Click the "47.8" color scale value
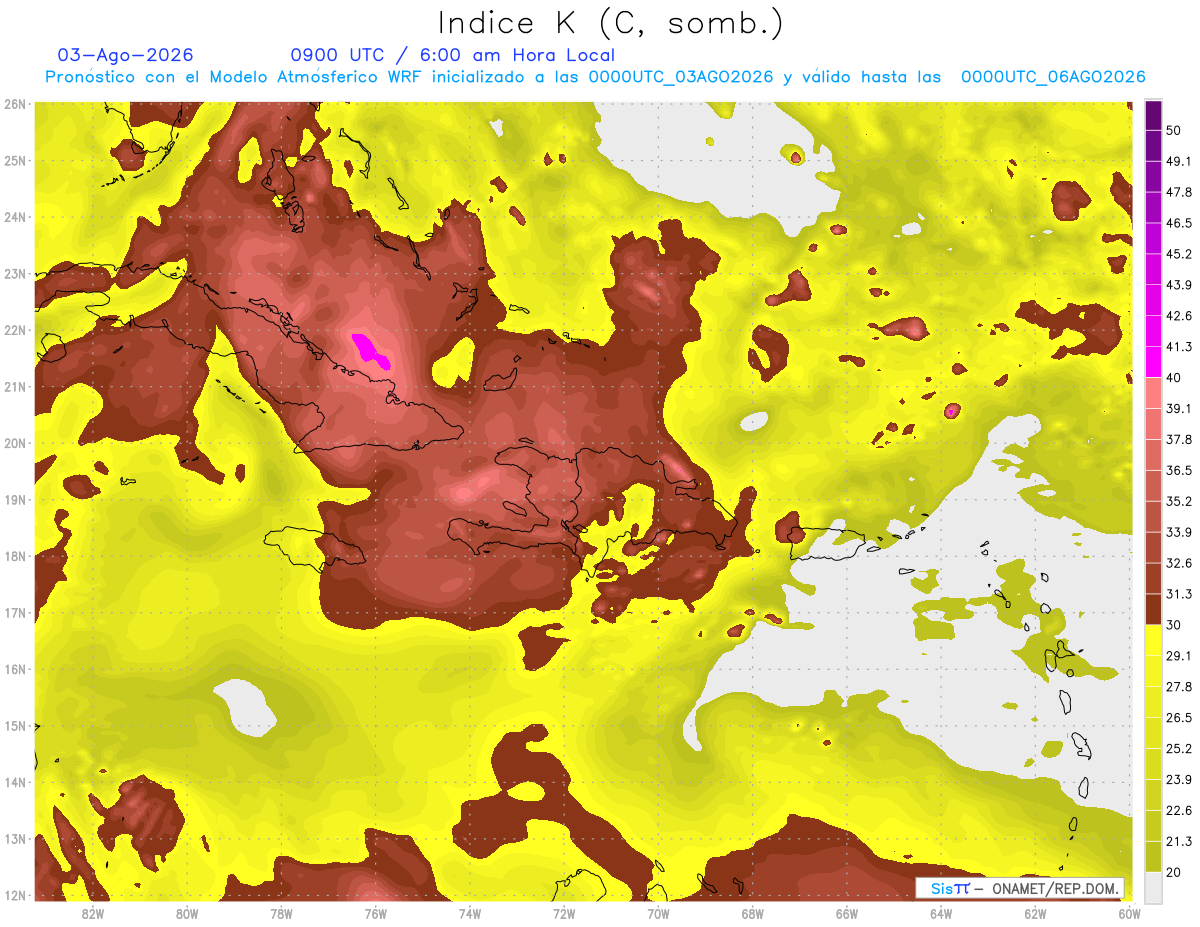1200x927 pixels. pos(1179,192)
